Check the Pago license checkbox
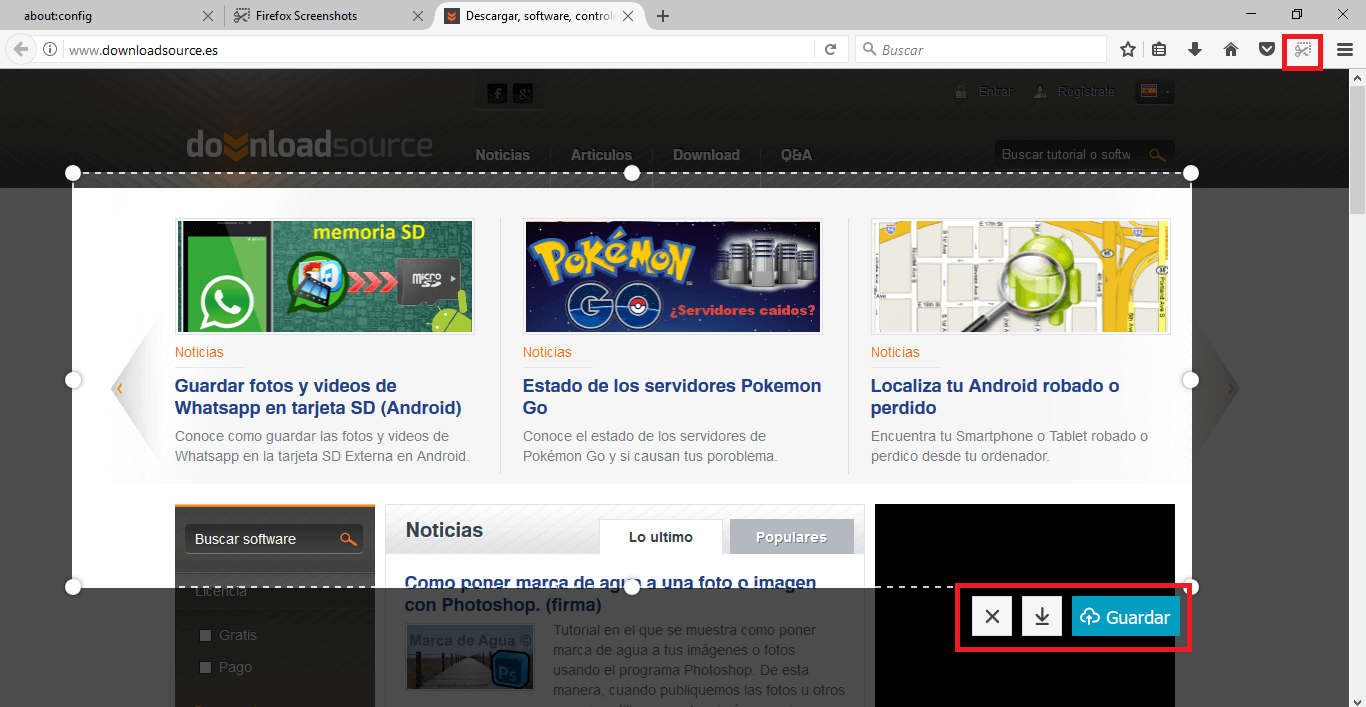The height and width of the screenshot is (707, 1366). [x=205, y=667]
